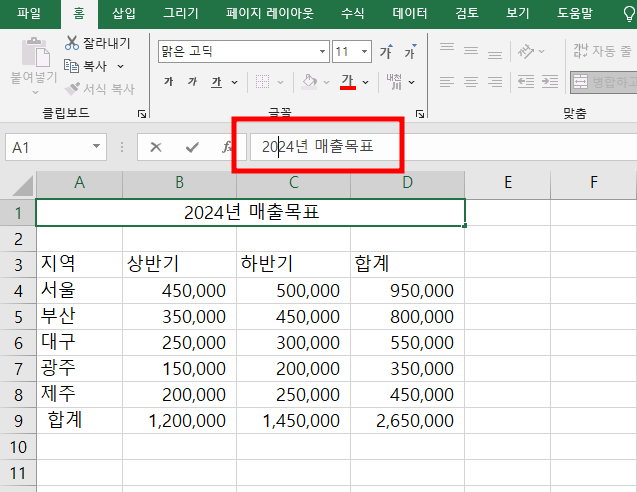Decrease font size with small 가 icon

410,52
